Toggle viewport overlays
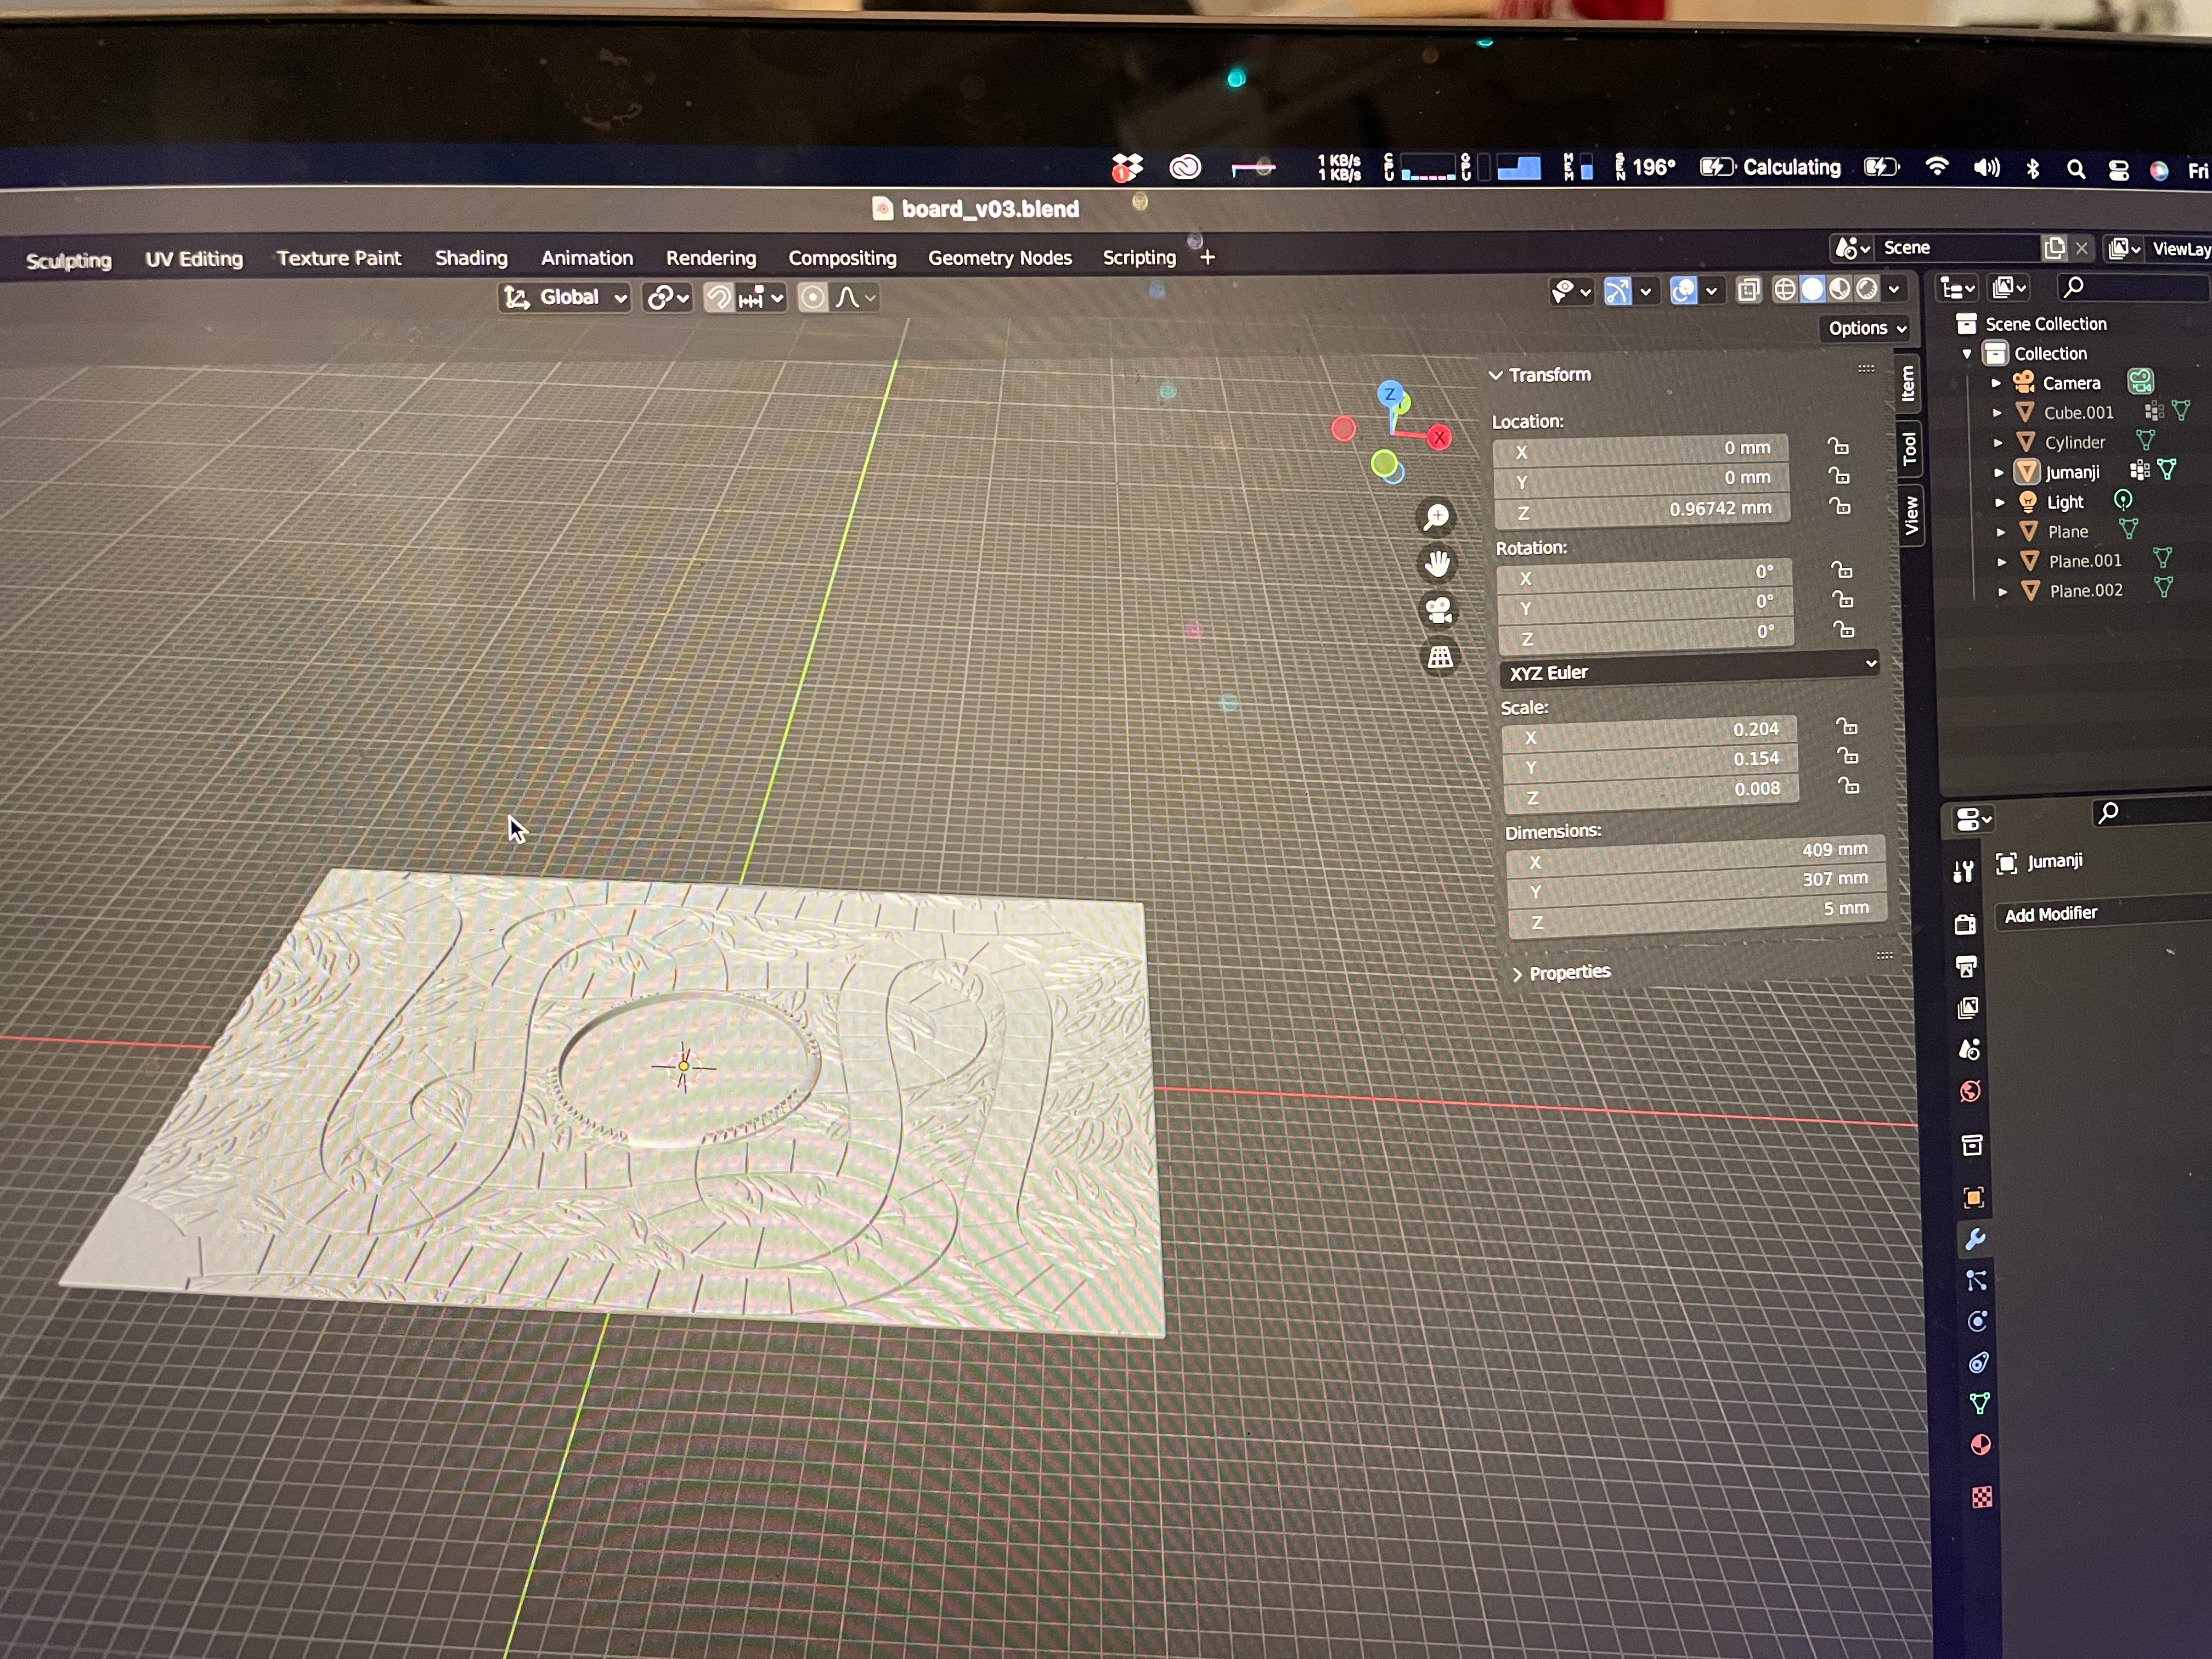Screen dimensions: 2212x1659 pos(1684,291)
